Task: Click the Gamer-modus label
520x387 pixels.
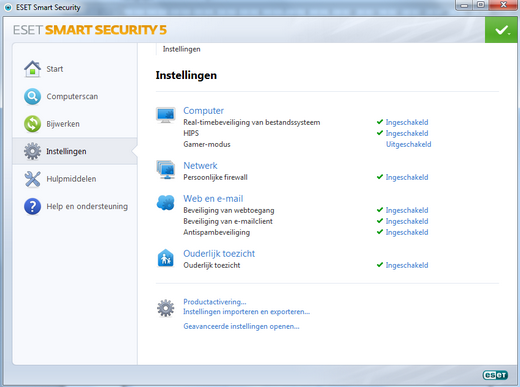Action: click(207, 144)
